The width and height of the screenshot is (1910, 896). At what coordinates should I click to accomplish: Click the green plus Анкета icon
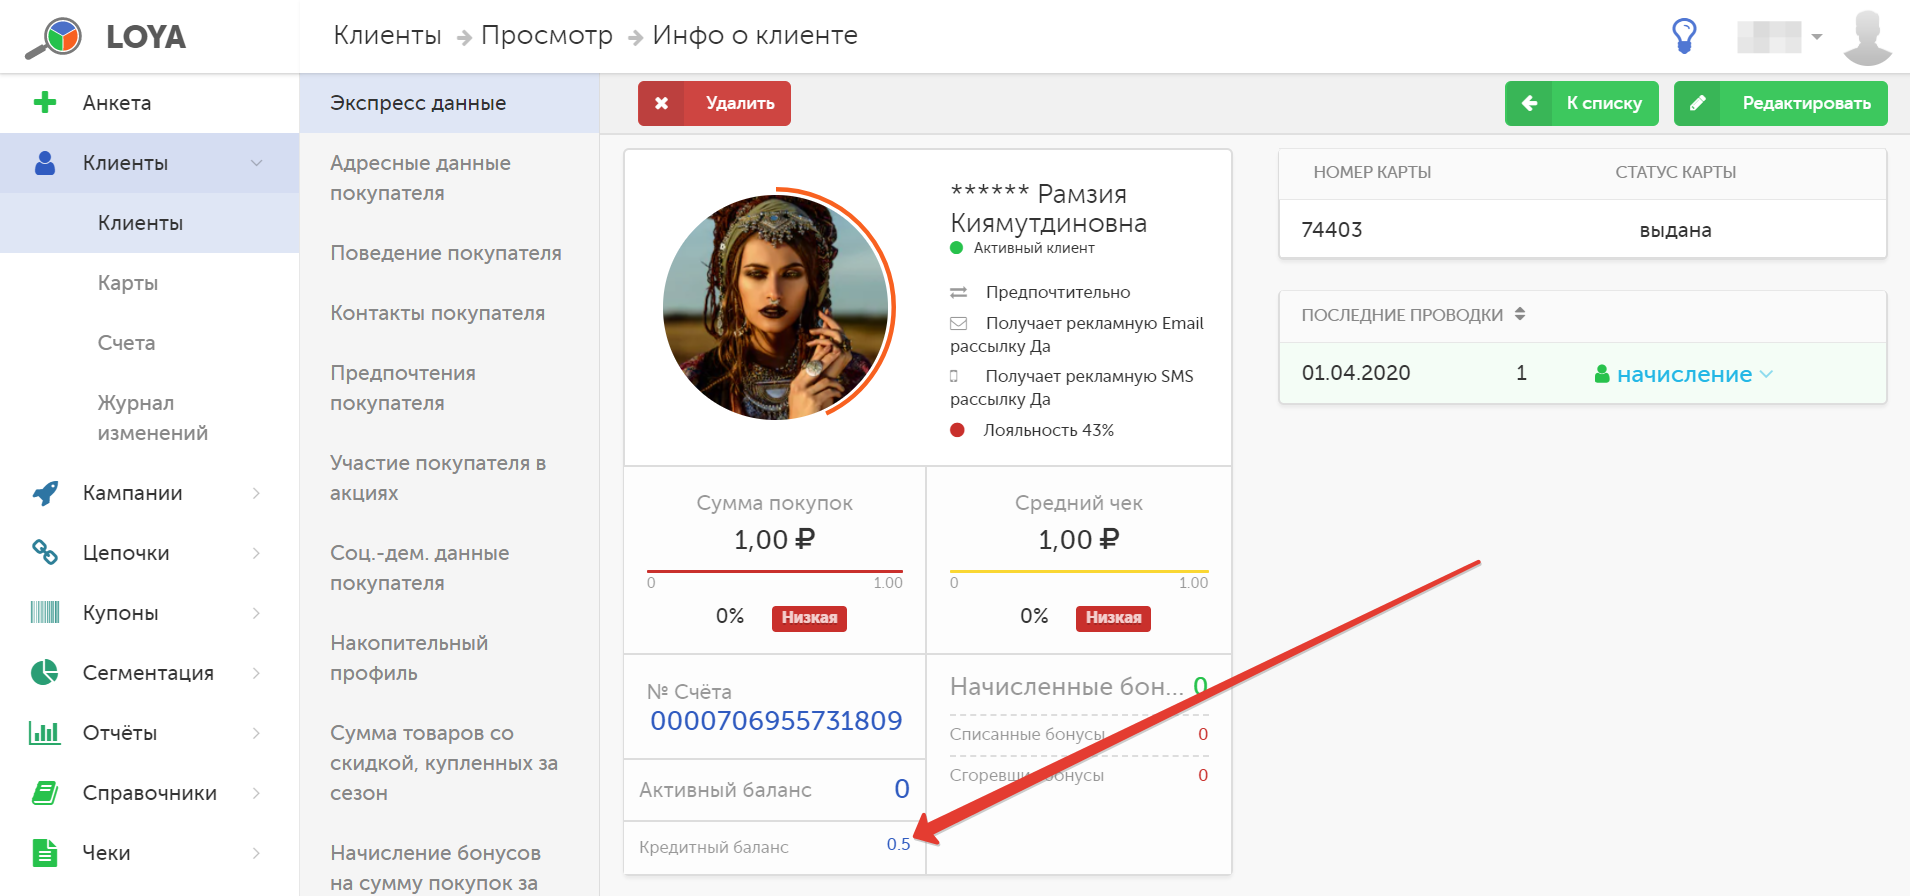tap(44, 102)
